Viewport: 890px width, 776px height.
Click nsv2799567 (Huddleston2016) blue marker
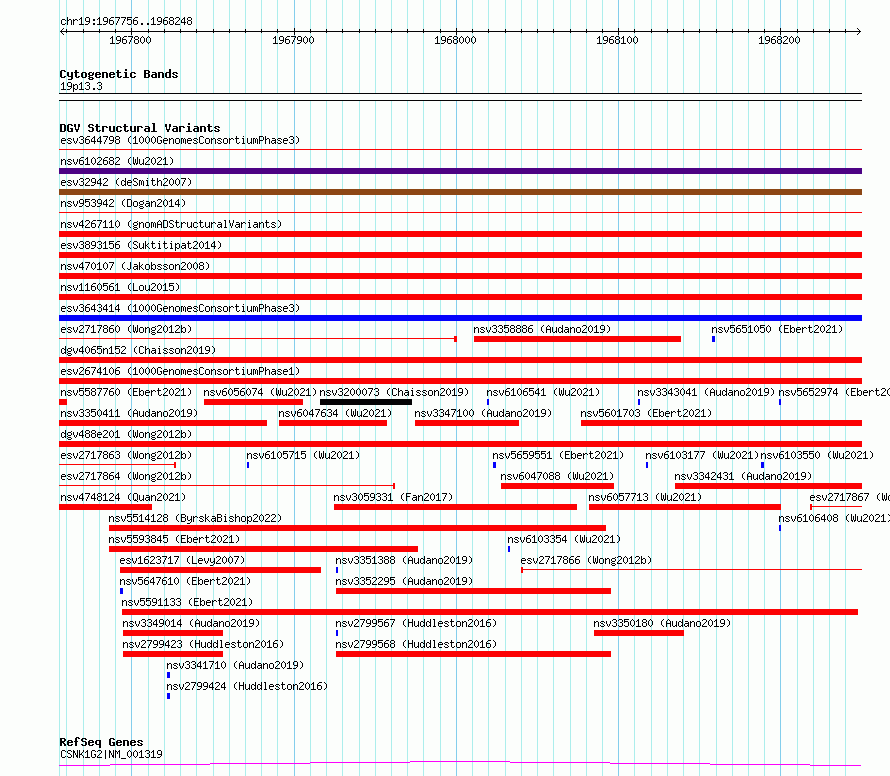[337, 633]
